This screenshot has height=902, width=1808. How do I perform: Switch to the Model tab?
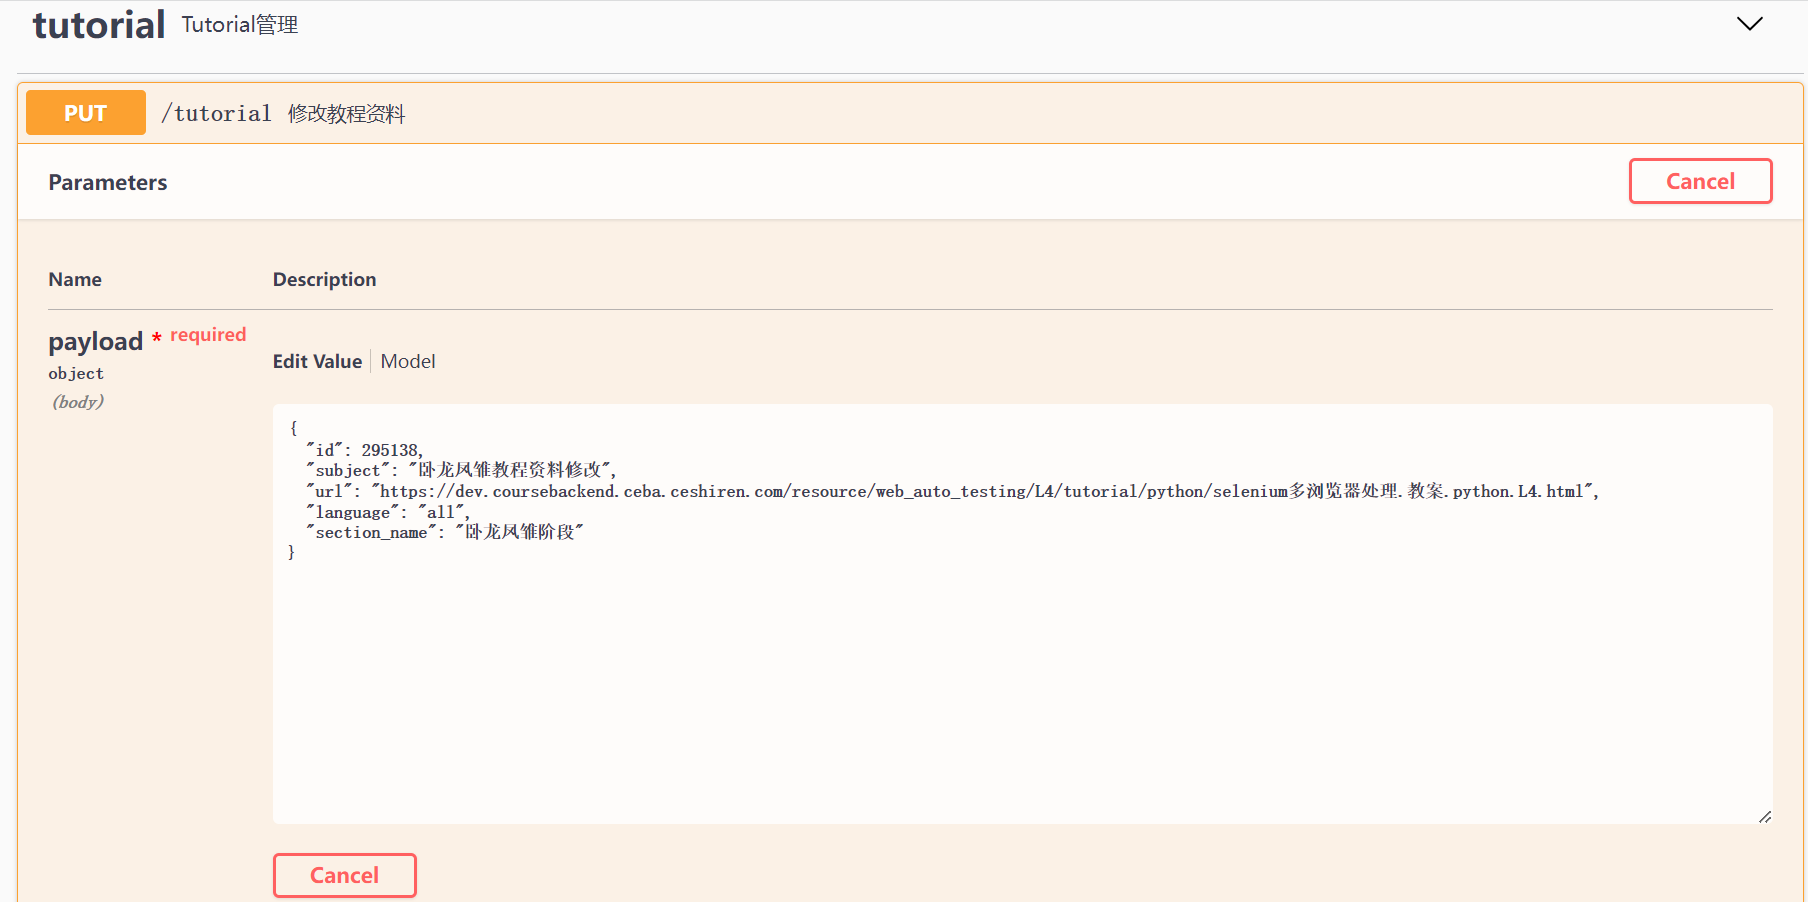pyautogui.click(x=408, y=362)
